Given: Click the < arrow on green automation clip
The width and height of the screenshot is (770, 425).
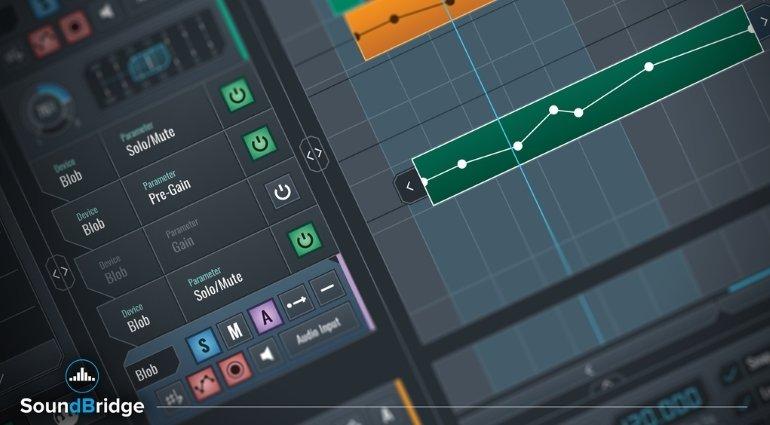Looking at the screenshot, I should tap(410, 187).
